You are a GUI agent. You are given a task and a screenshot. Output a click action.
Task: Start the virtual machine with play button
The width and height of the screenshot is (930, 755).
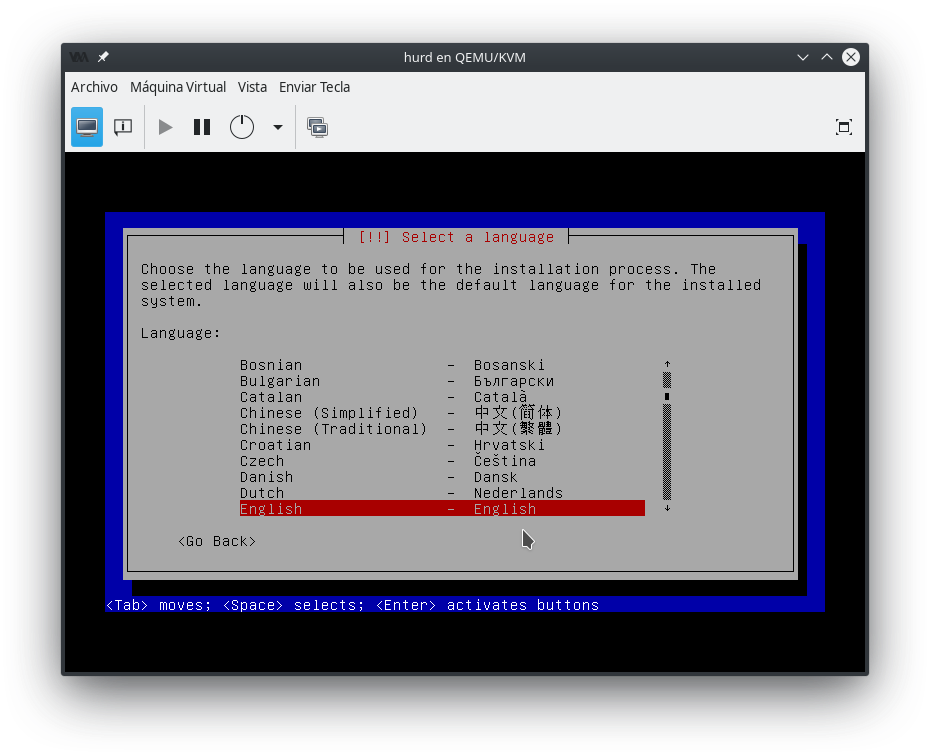coord(165,127)
